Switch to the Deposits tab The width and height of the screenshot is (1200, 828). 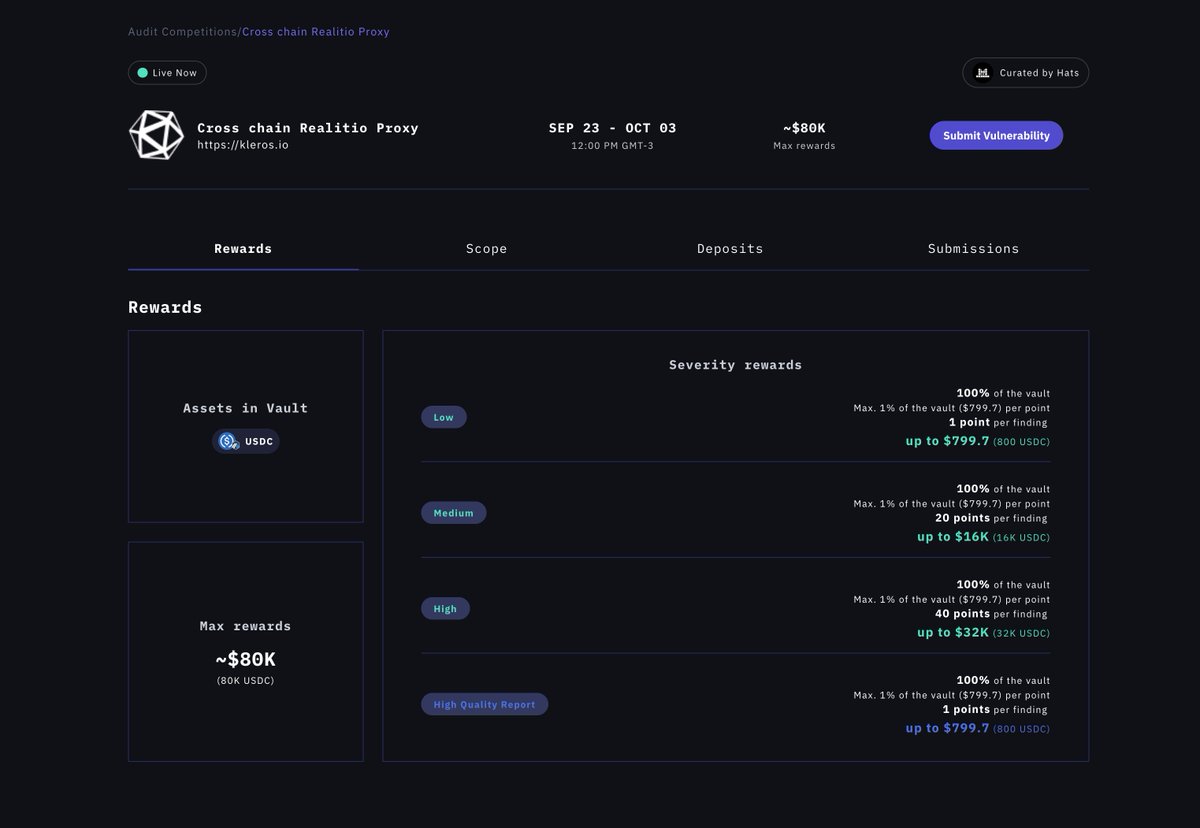click(730, 249)
